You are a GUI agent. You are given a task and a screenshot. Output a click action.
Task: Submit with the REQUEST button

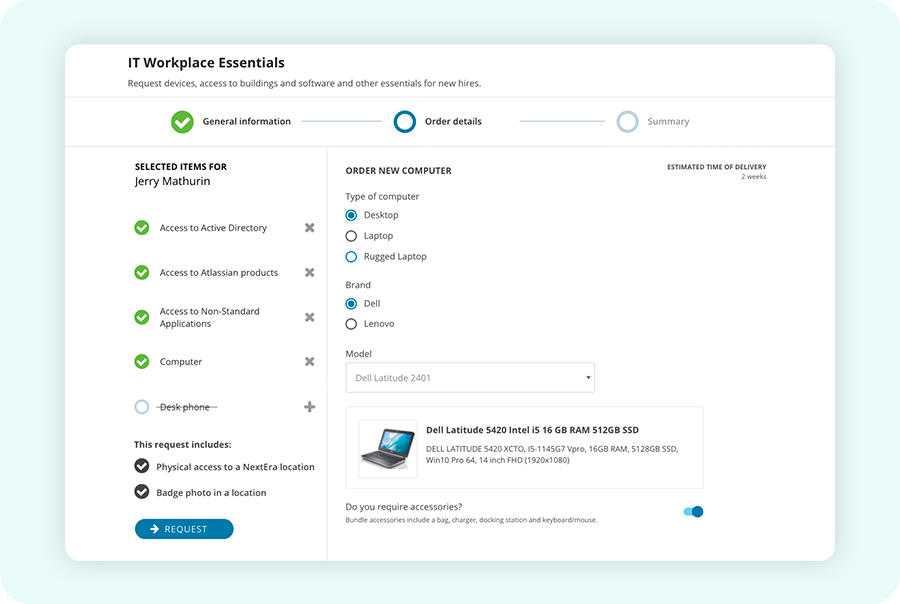click(x=184, y=529)
